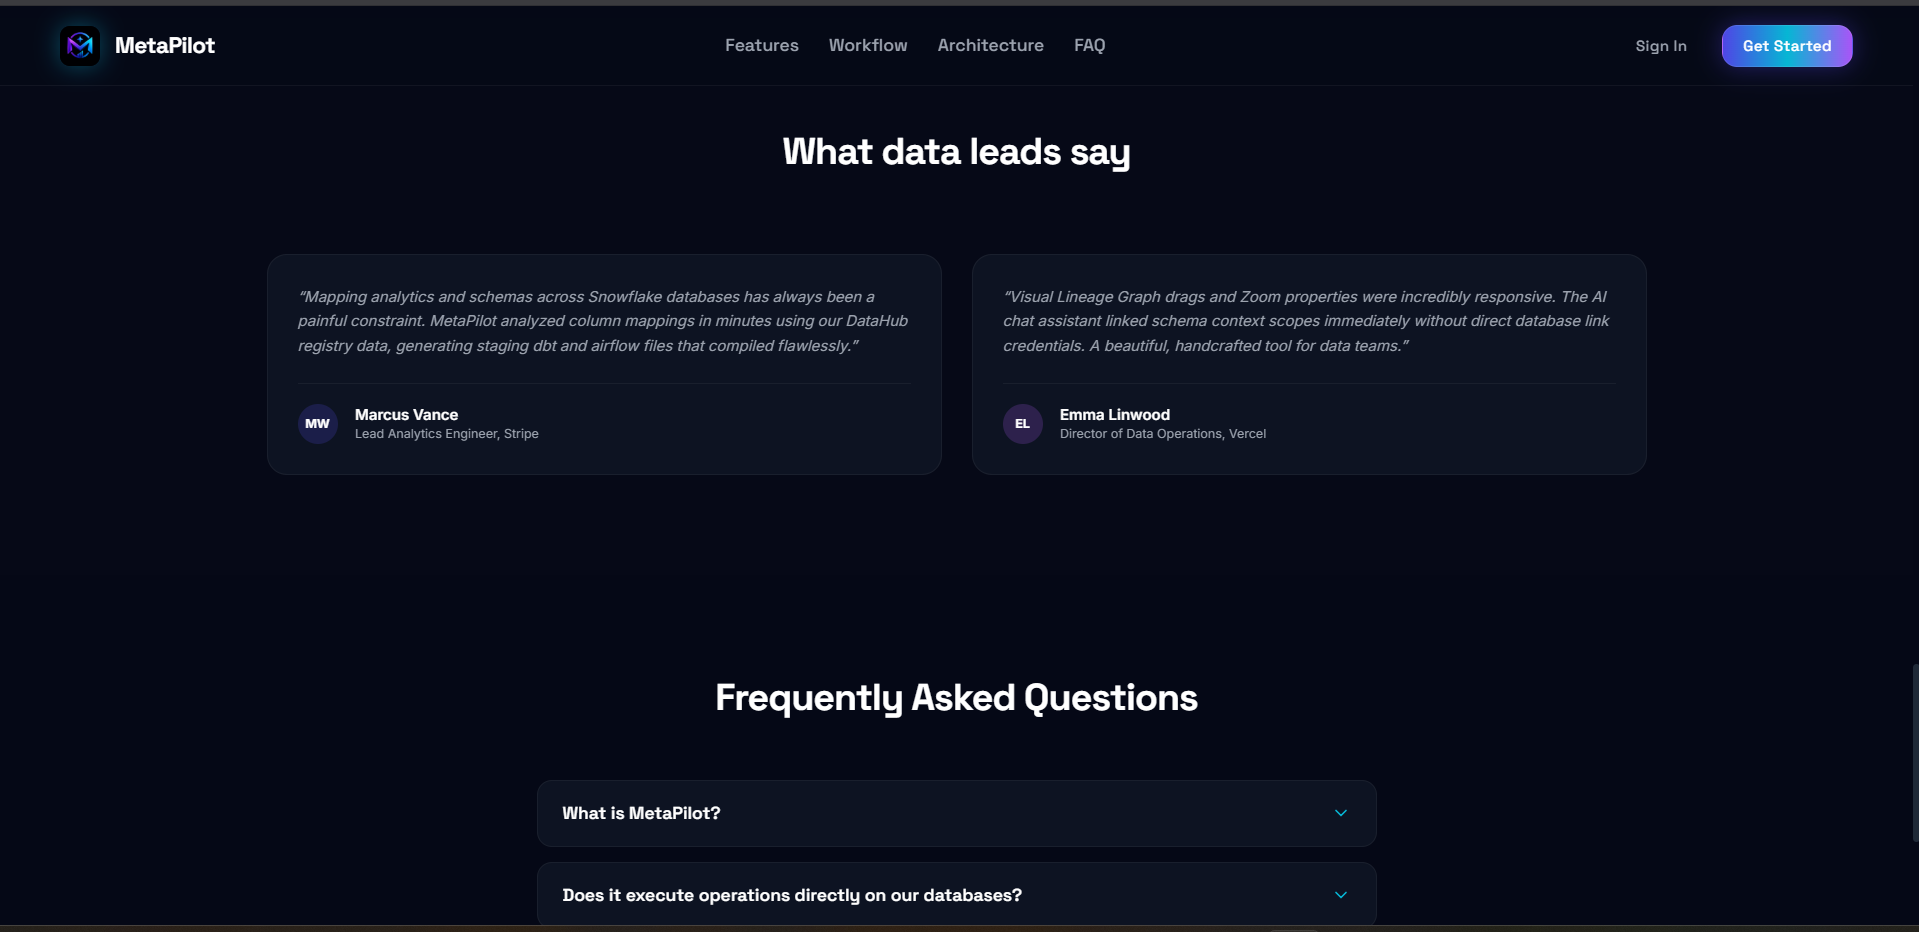Screen dimensions: 1919x932
Task: Click the "Frequently Asked Questions" heading
Action: (x=957, y=698)
